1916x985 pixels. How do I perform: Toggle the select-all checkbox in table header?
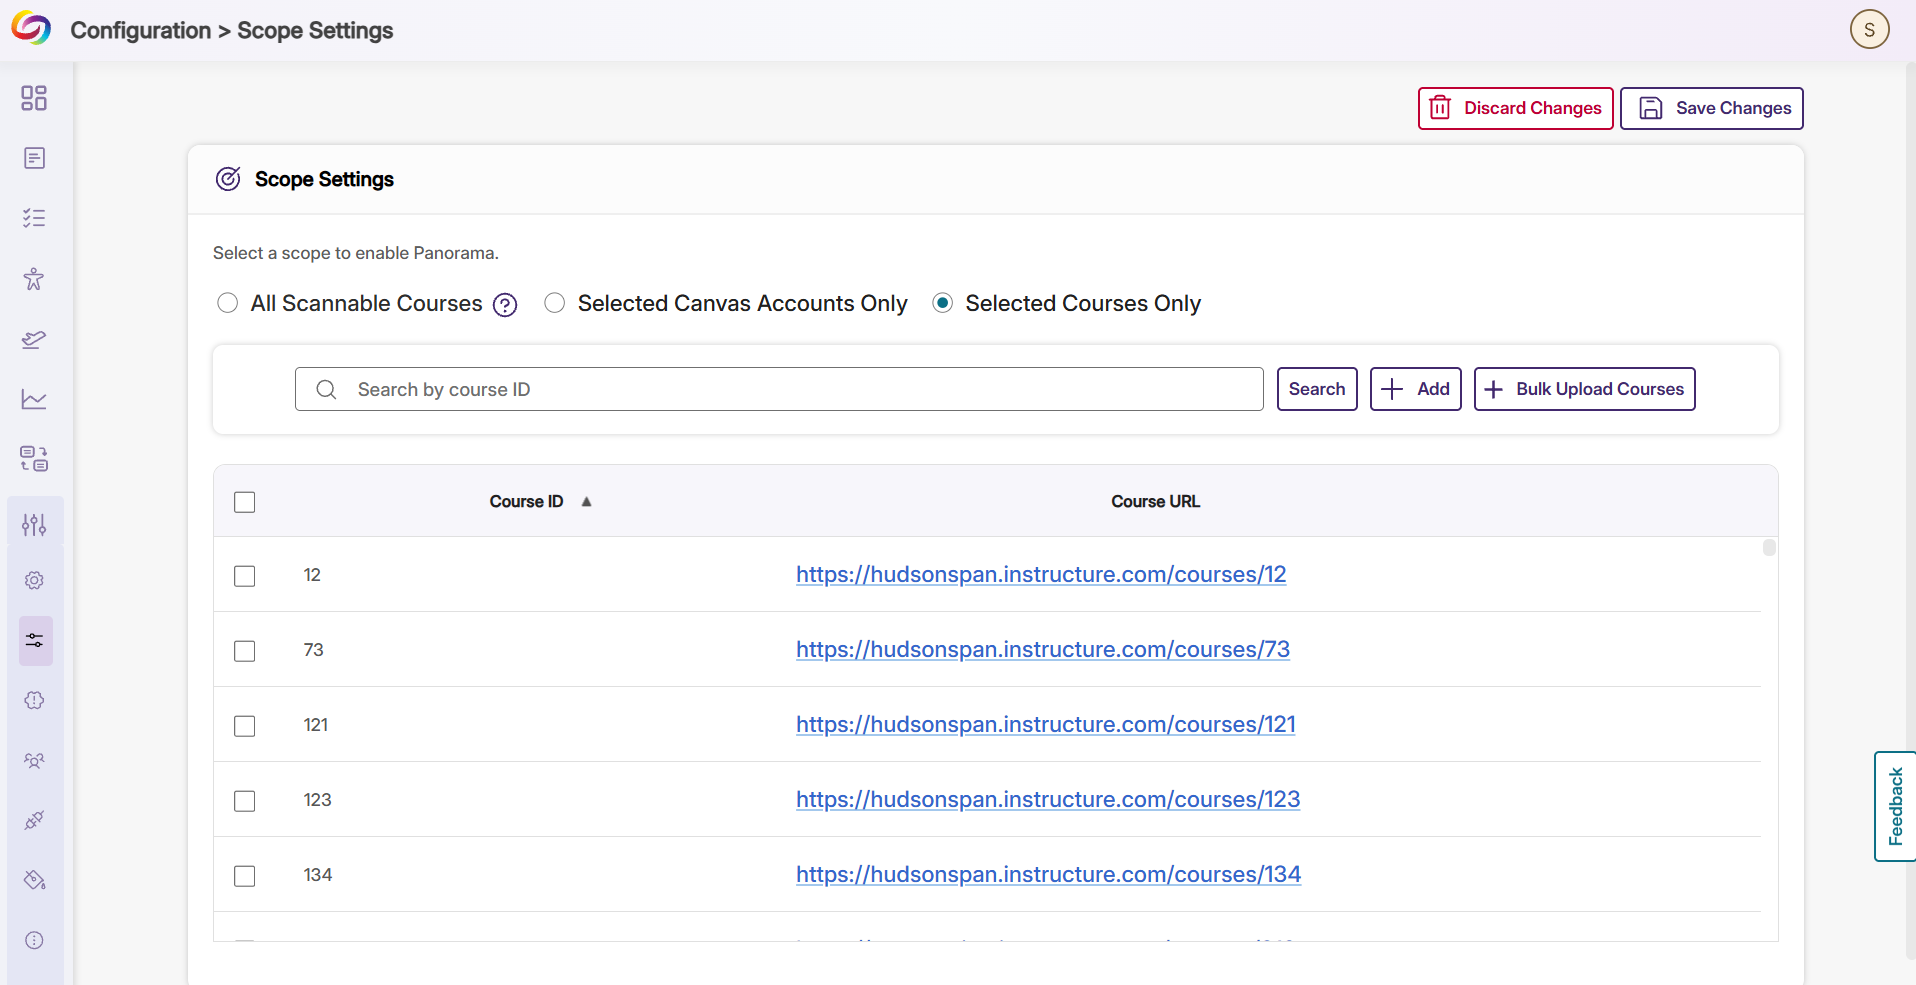point(245,502)
